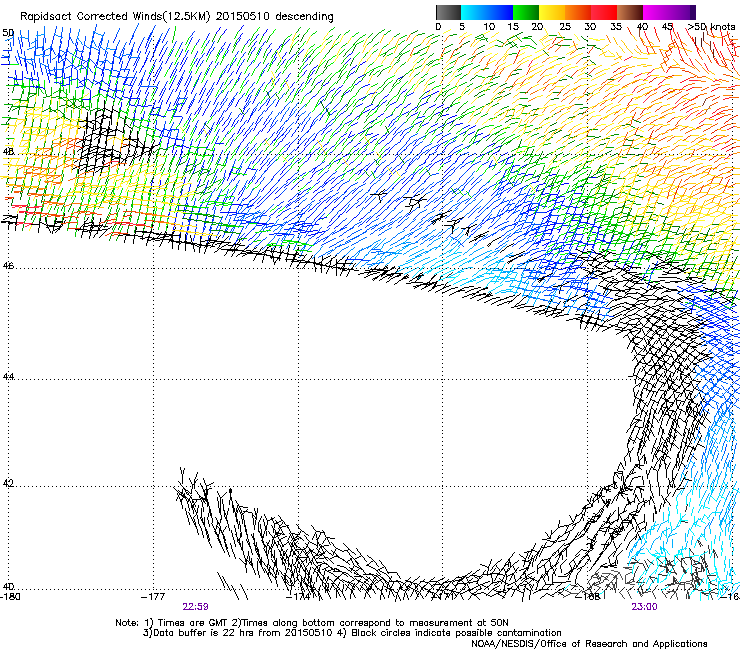The height and width of the screenshot is (650, 740).
Task: Click the latitude label 40
Action: [x=8, y=587]
